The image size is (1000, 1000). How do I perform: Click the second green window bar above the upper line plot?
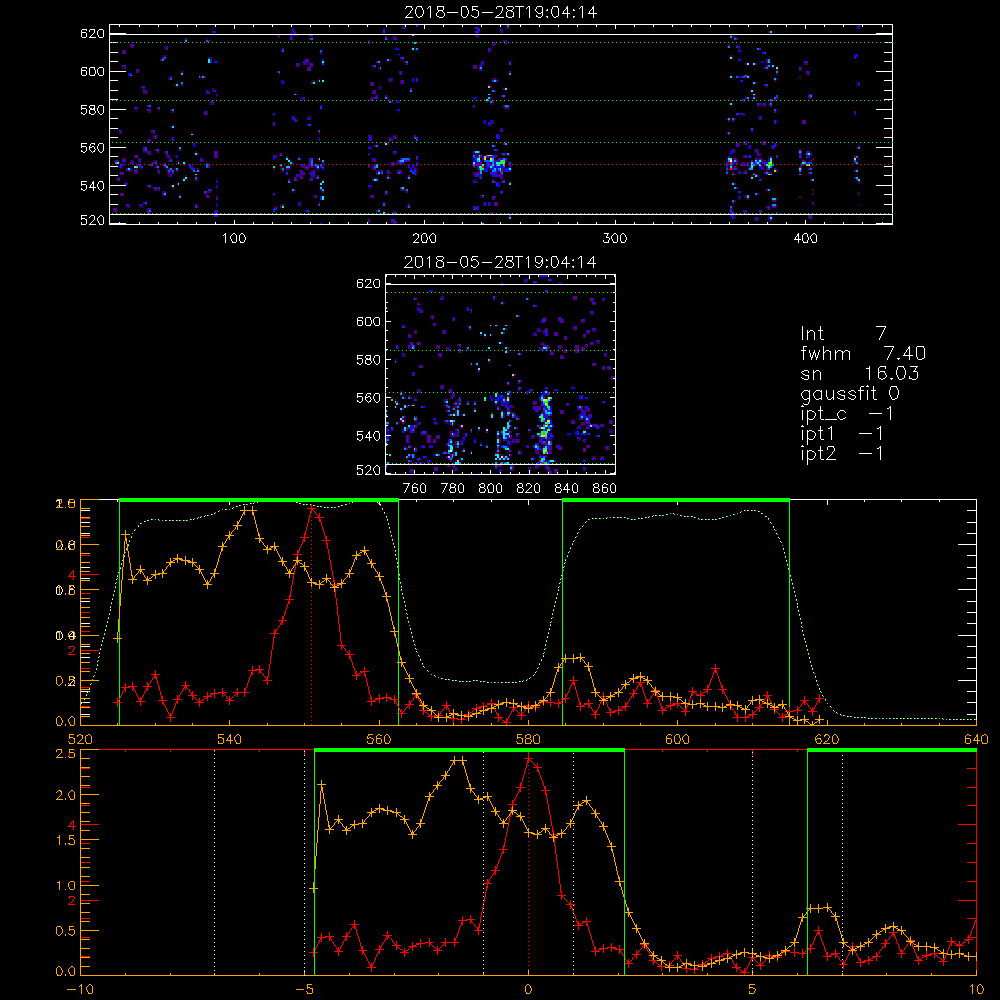pos(676,501)
